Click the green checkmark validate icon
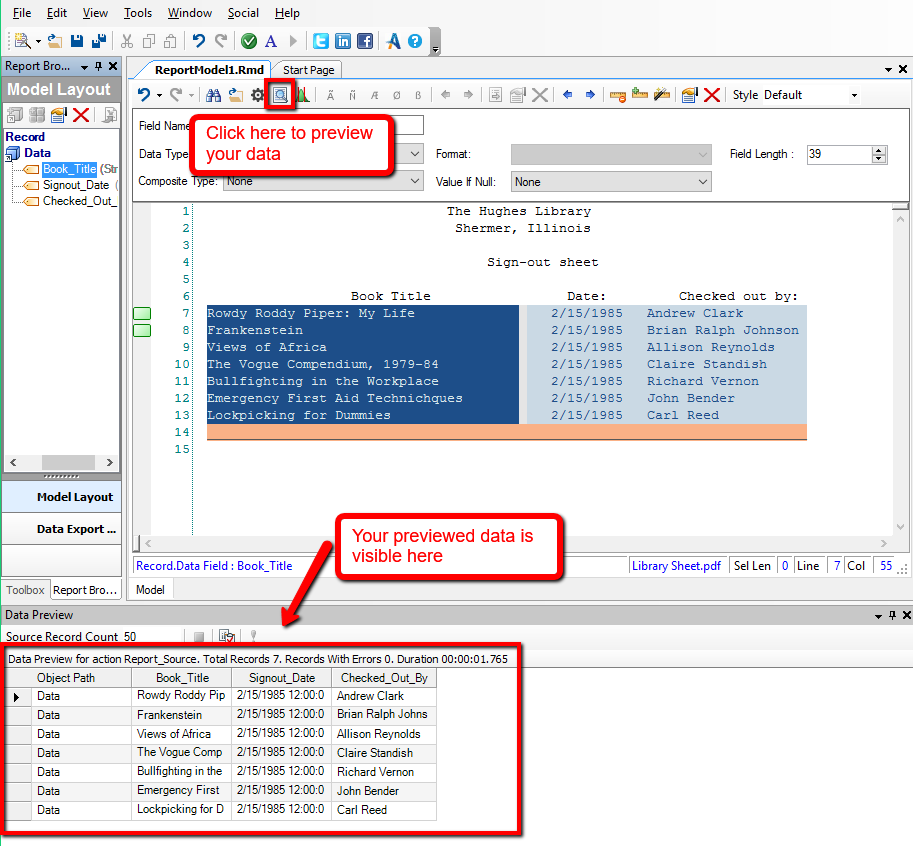 (x=249, y=41)
